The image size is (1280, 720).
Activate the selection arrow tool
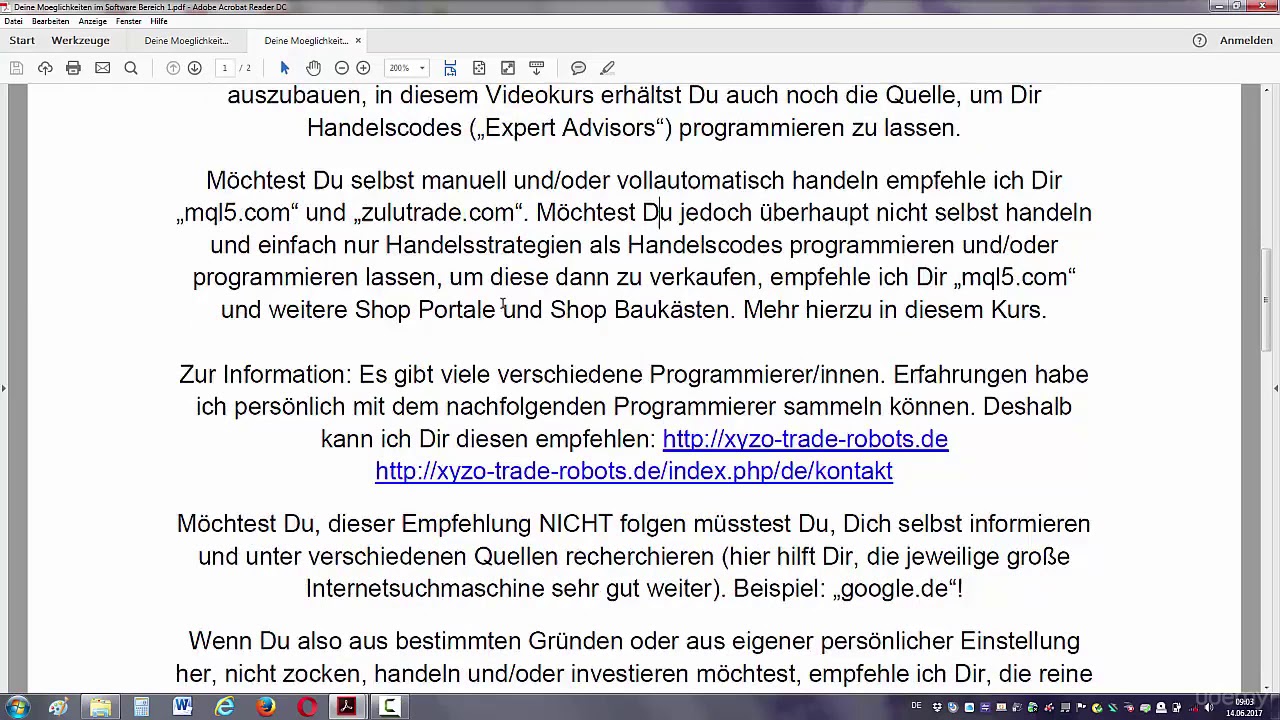(x=285, y=68)
